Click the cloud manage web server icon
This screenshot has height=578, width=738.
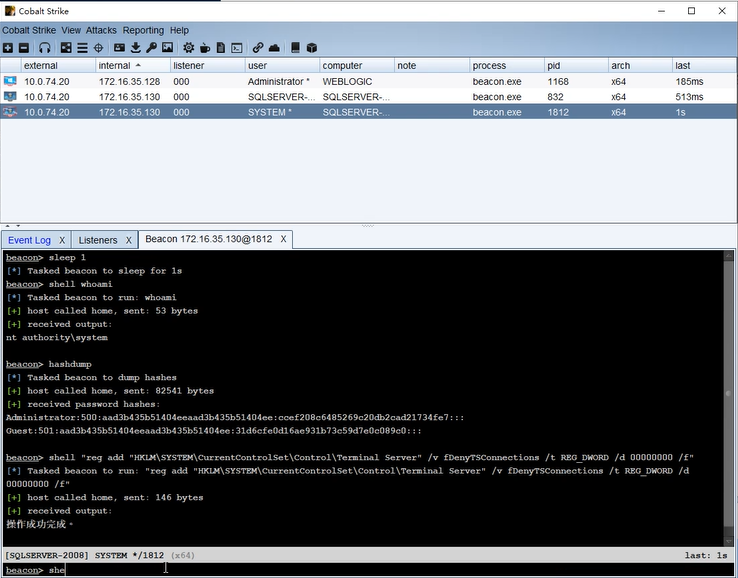point(274,48)
